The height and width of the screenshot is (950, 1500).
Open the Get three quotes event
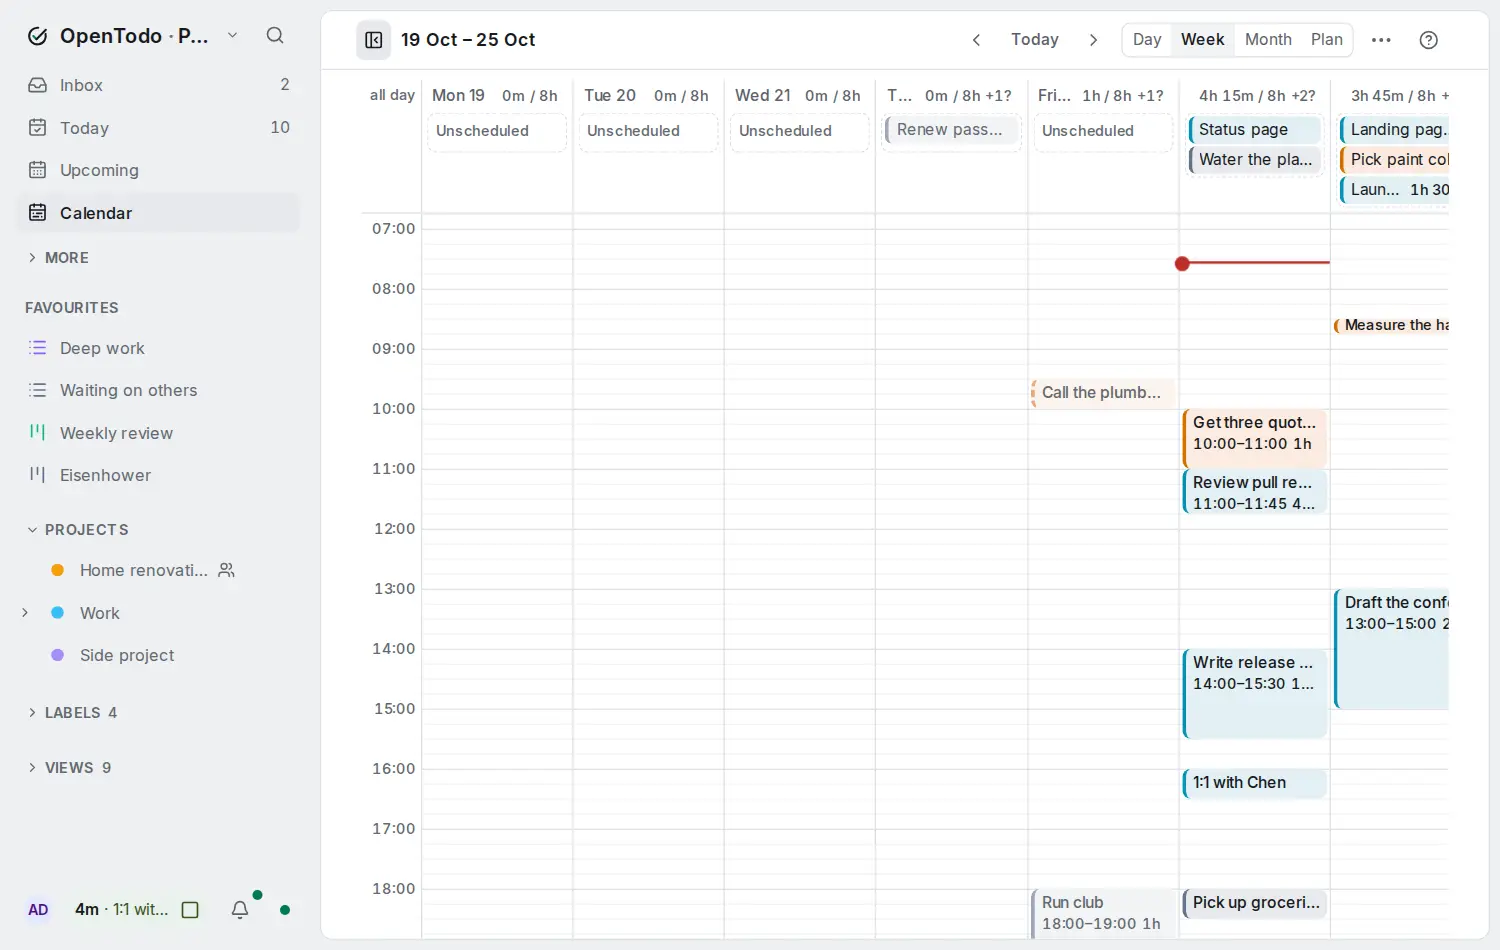click(1255, 439)
